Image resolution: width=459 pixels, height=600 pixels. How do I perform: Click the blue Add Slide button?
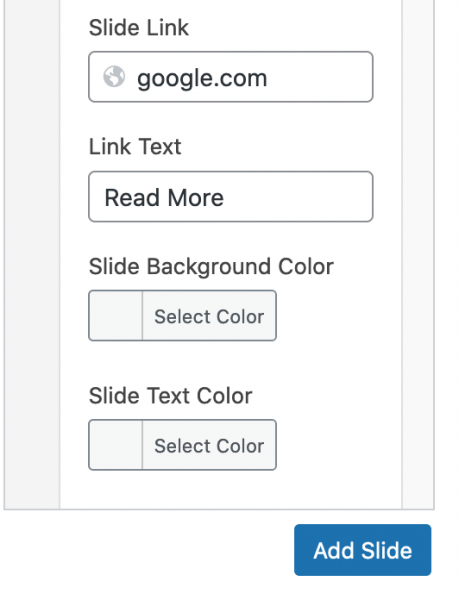[363, 550]
